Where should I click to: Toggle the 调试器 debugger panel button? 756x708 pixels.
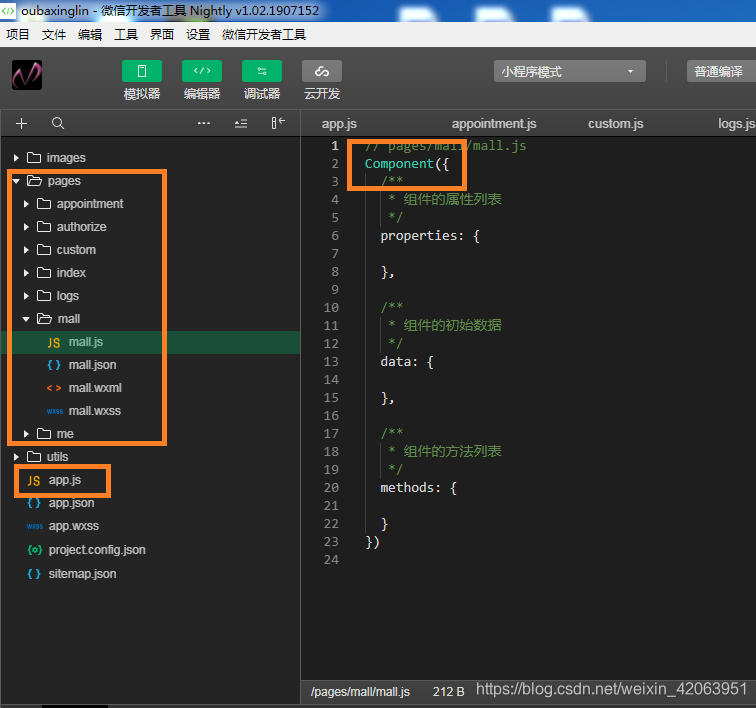point(262,71)
